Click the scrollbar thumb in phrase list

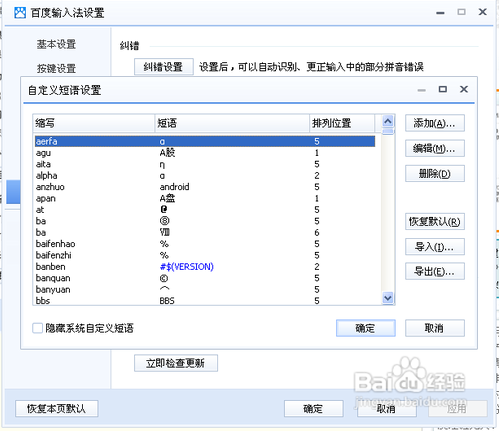(388, 131)
